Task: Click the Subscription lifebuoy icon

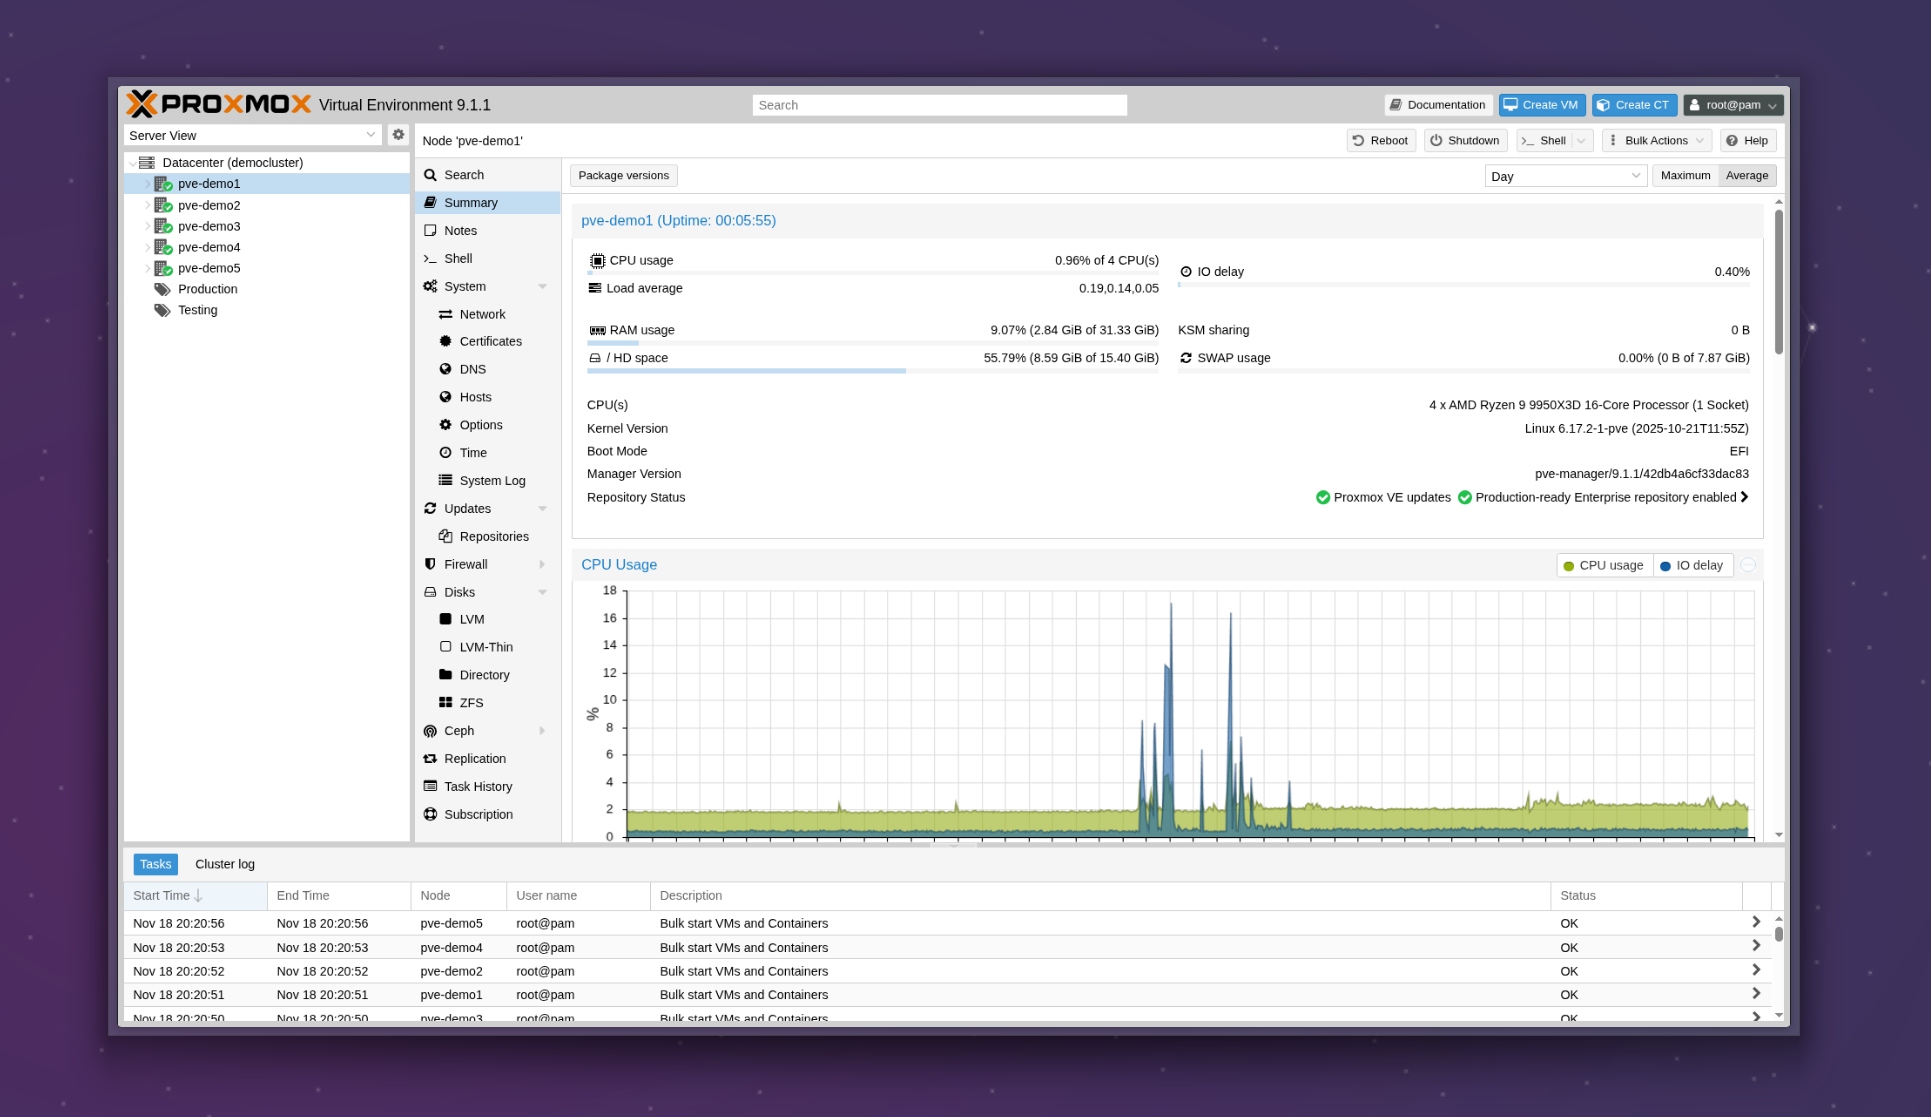Action: 430,814
